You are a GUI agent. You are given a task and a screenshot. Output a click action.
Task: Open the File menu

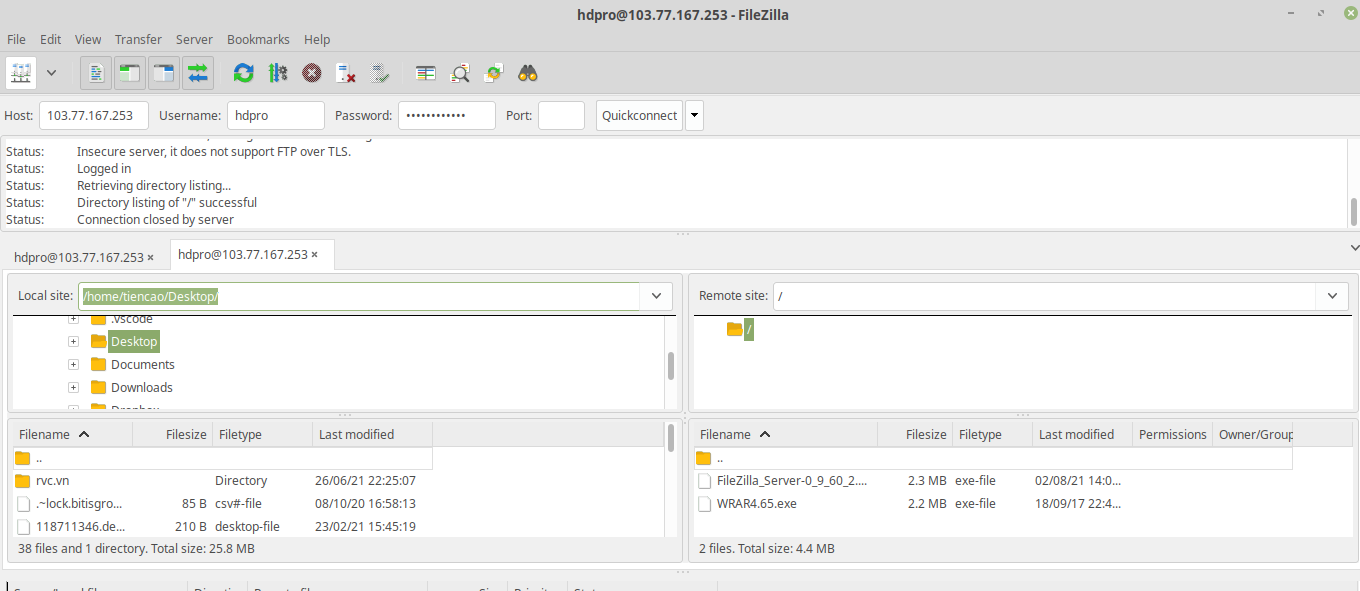[17, 39]
